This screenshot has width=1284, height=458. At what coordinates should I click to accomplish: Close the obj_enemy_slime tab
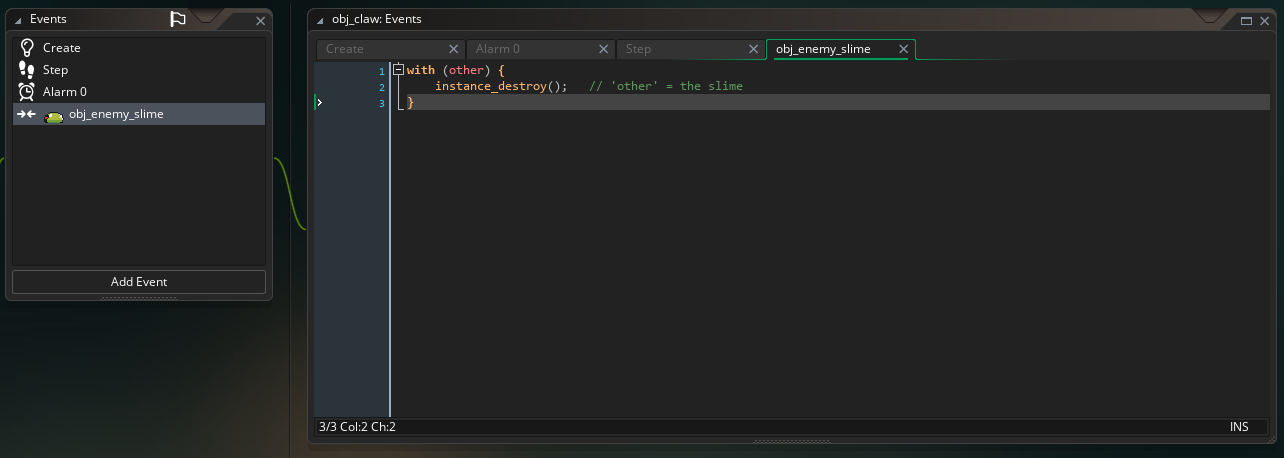coord(904,49)
